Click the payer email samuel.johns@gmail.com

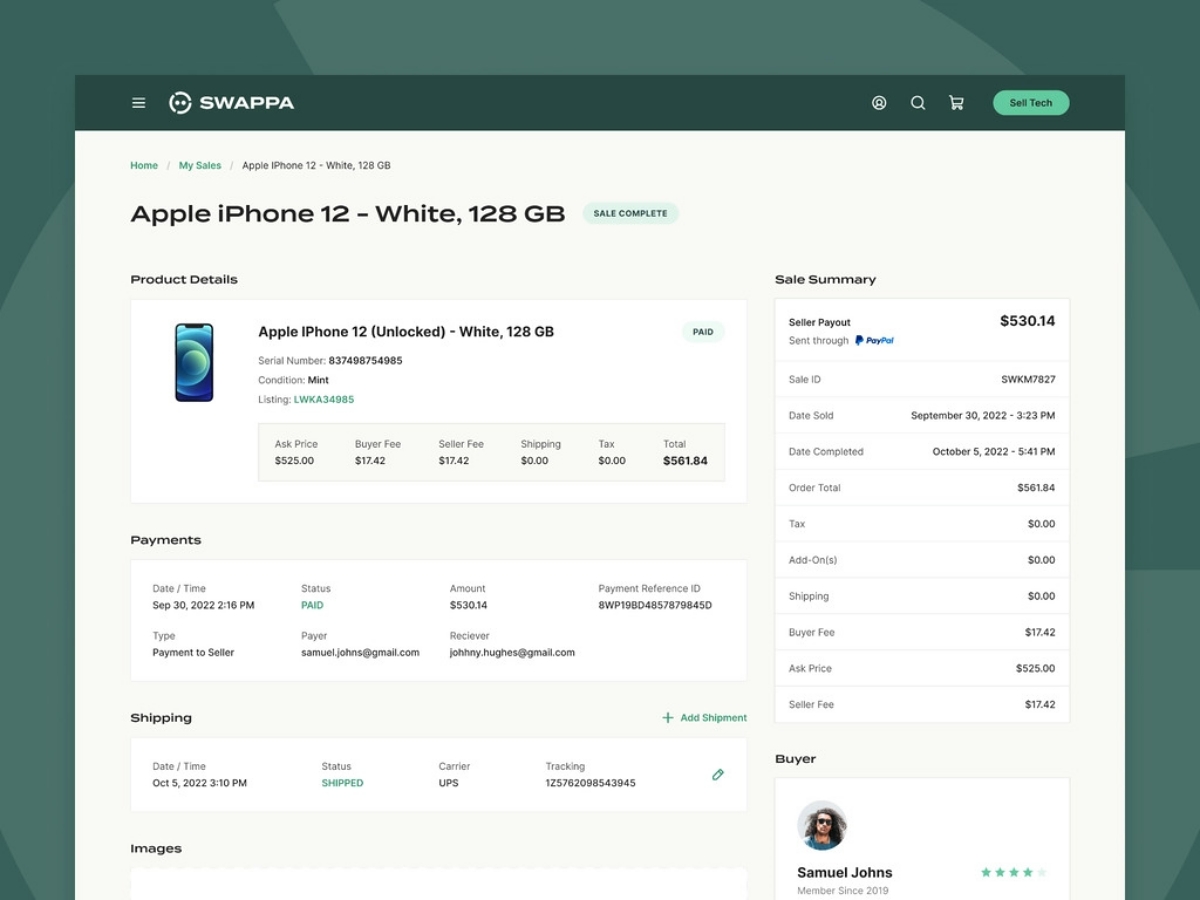360,653
